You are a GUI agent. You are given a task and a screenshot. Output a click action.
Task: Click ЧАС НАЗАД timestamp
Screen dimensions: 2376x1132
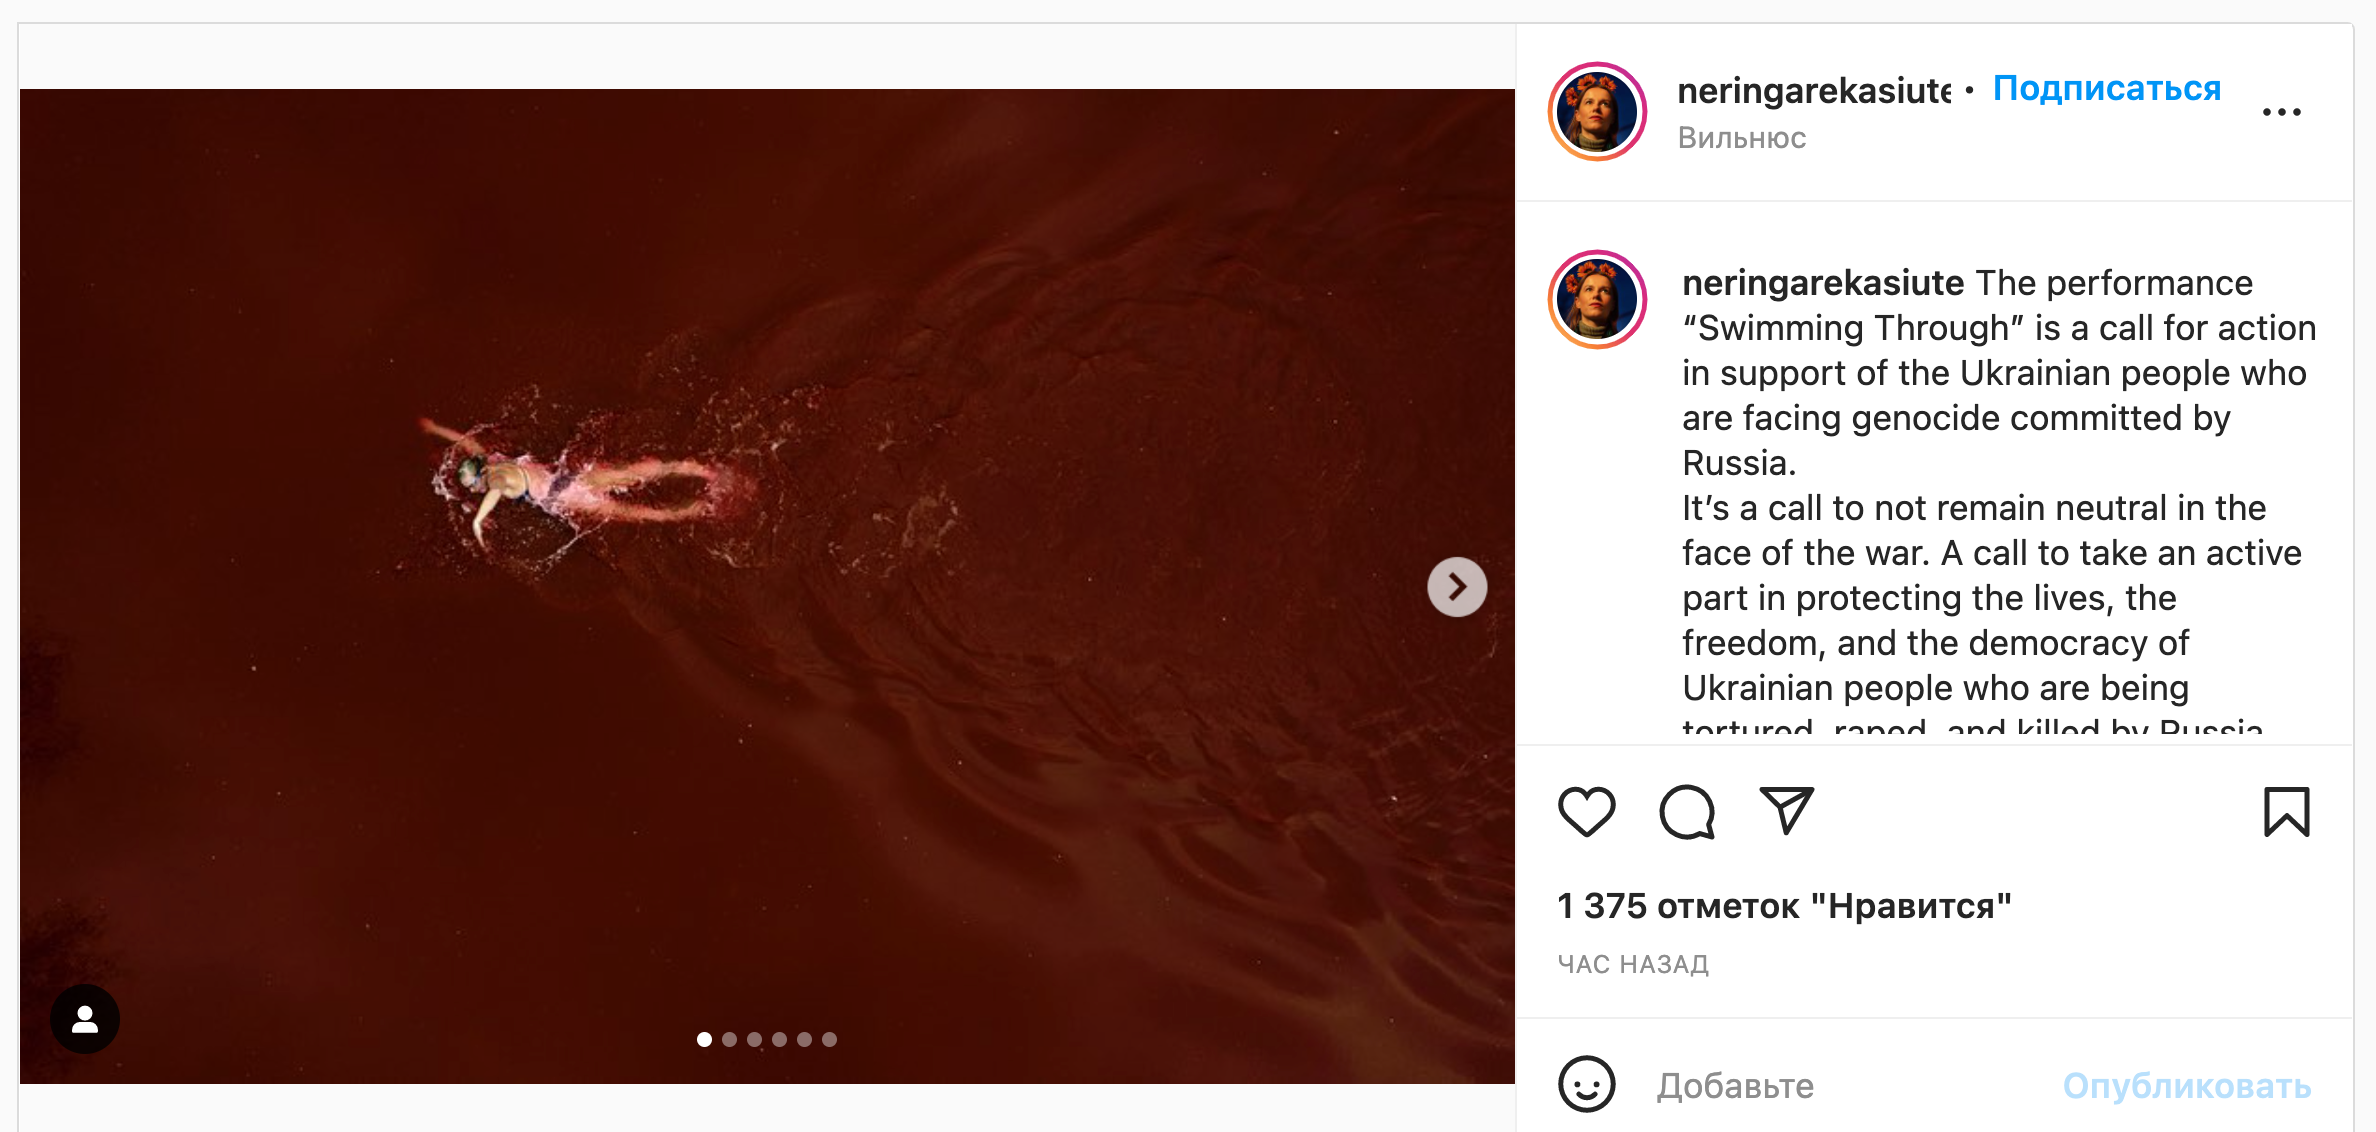pos(1633,964)
